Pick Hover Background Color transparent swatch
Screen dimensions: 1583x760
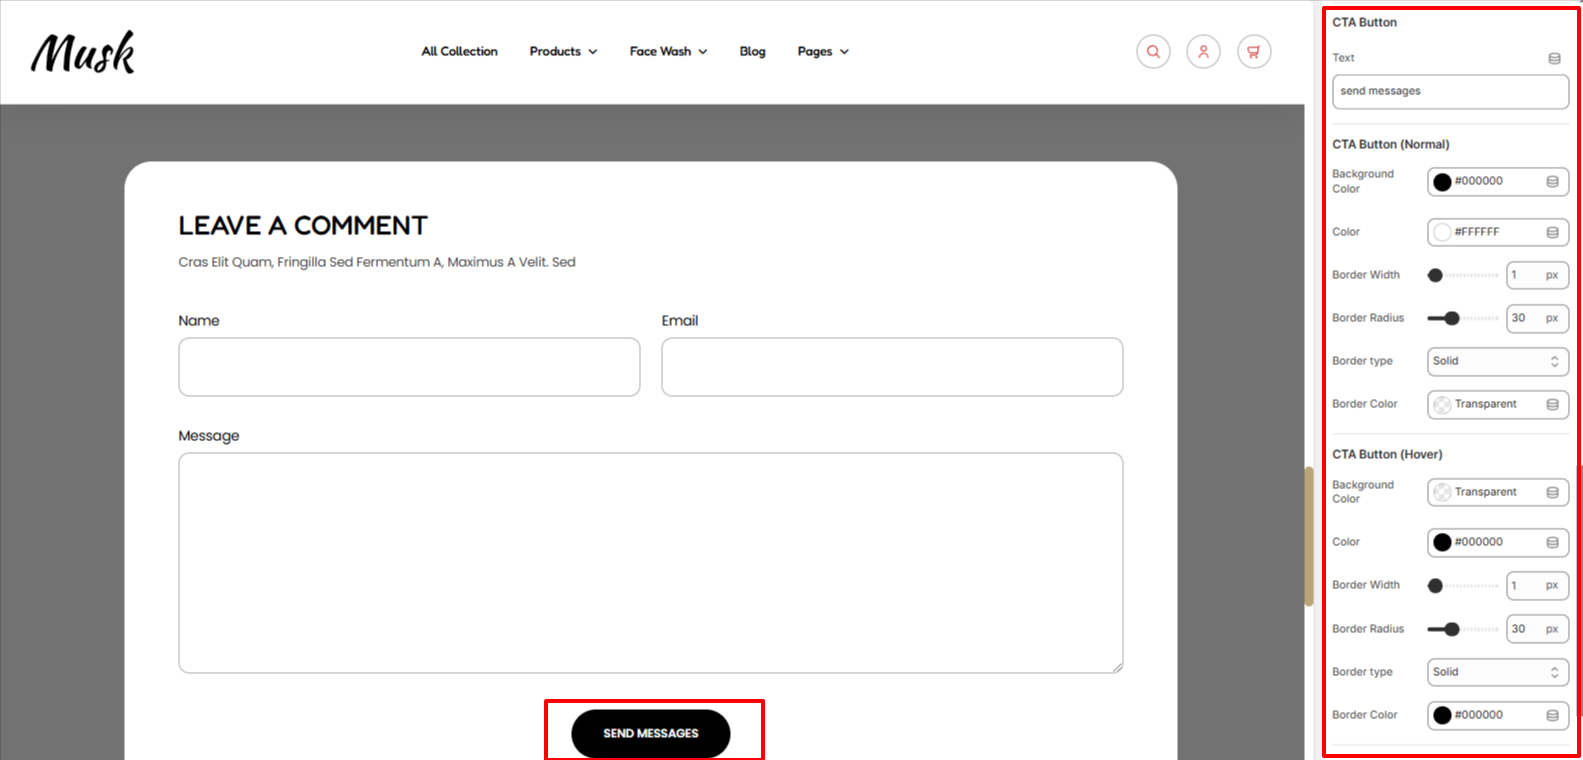coord(1442,492)
